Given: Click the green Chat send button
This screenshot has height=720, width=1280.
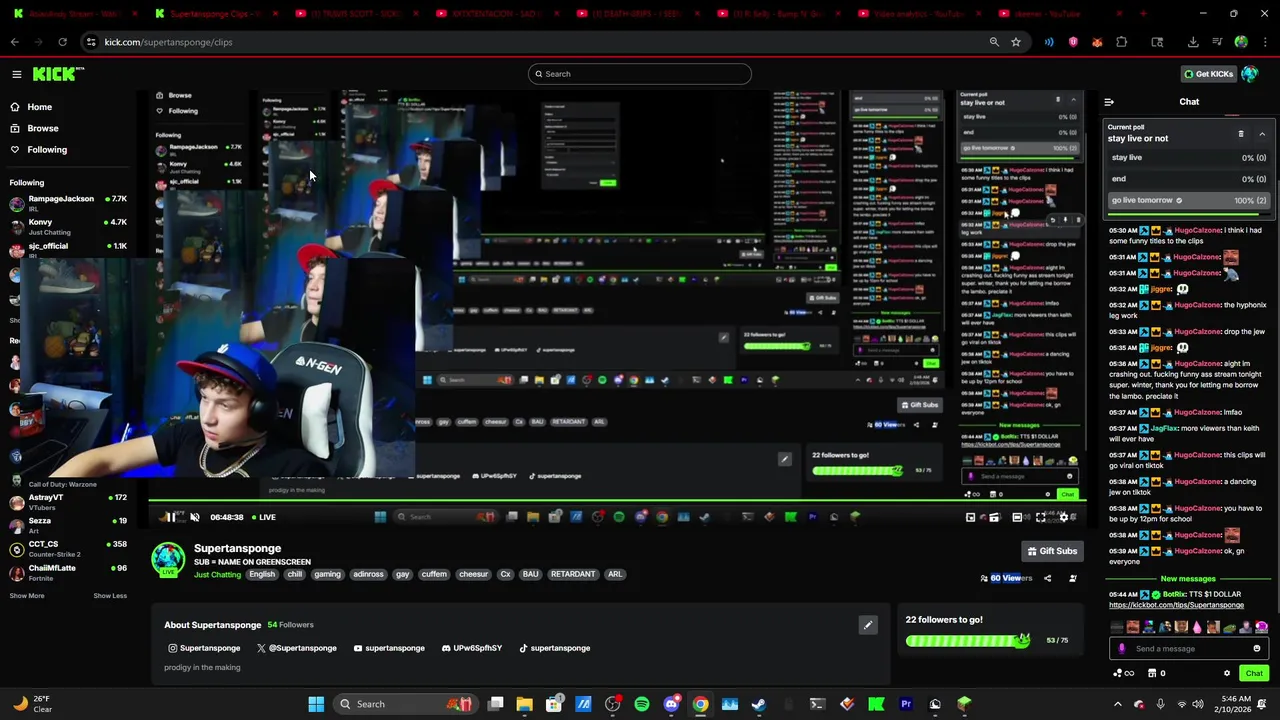Looking at the screenshot, I should tap(1254, 673).
